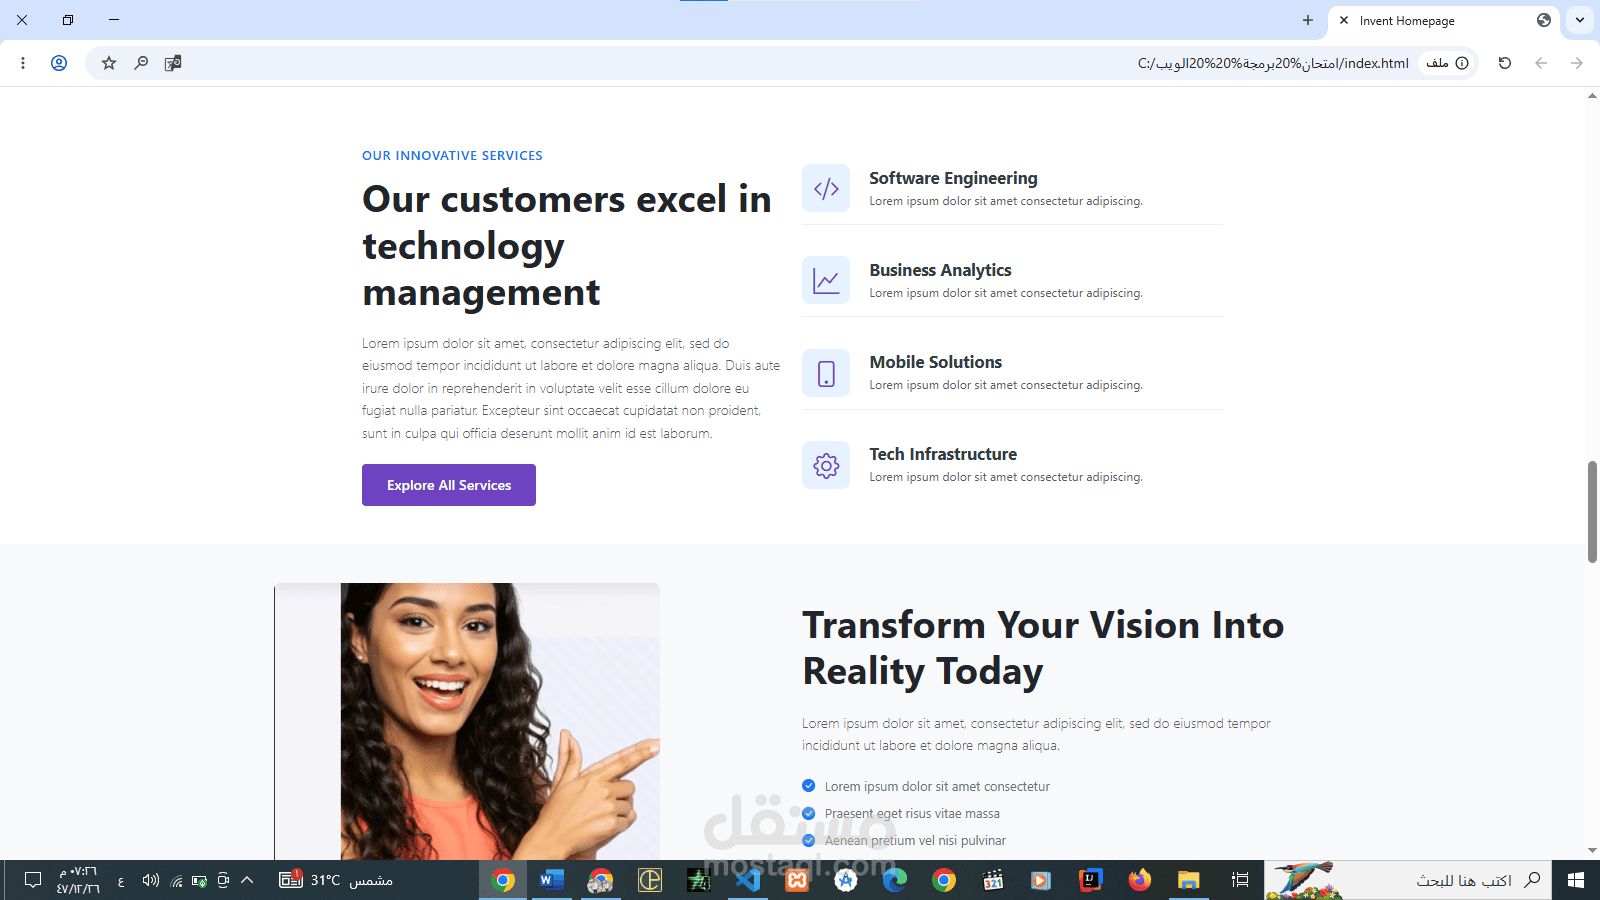
Task: Open the Software Engineering service heading
Action: [953, 178]
